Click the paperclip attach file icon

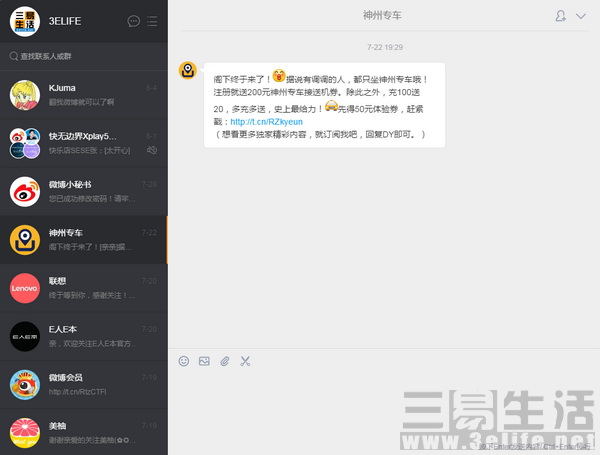[x=225, y=361]
